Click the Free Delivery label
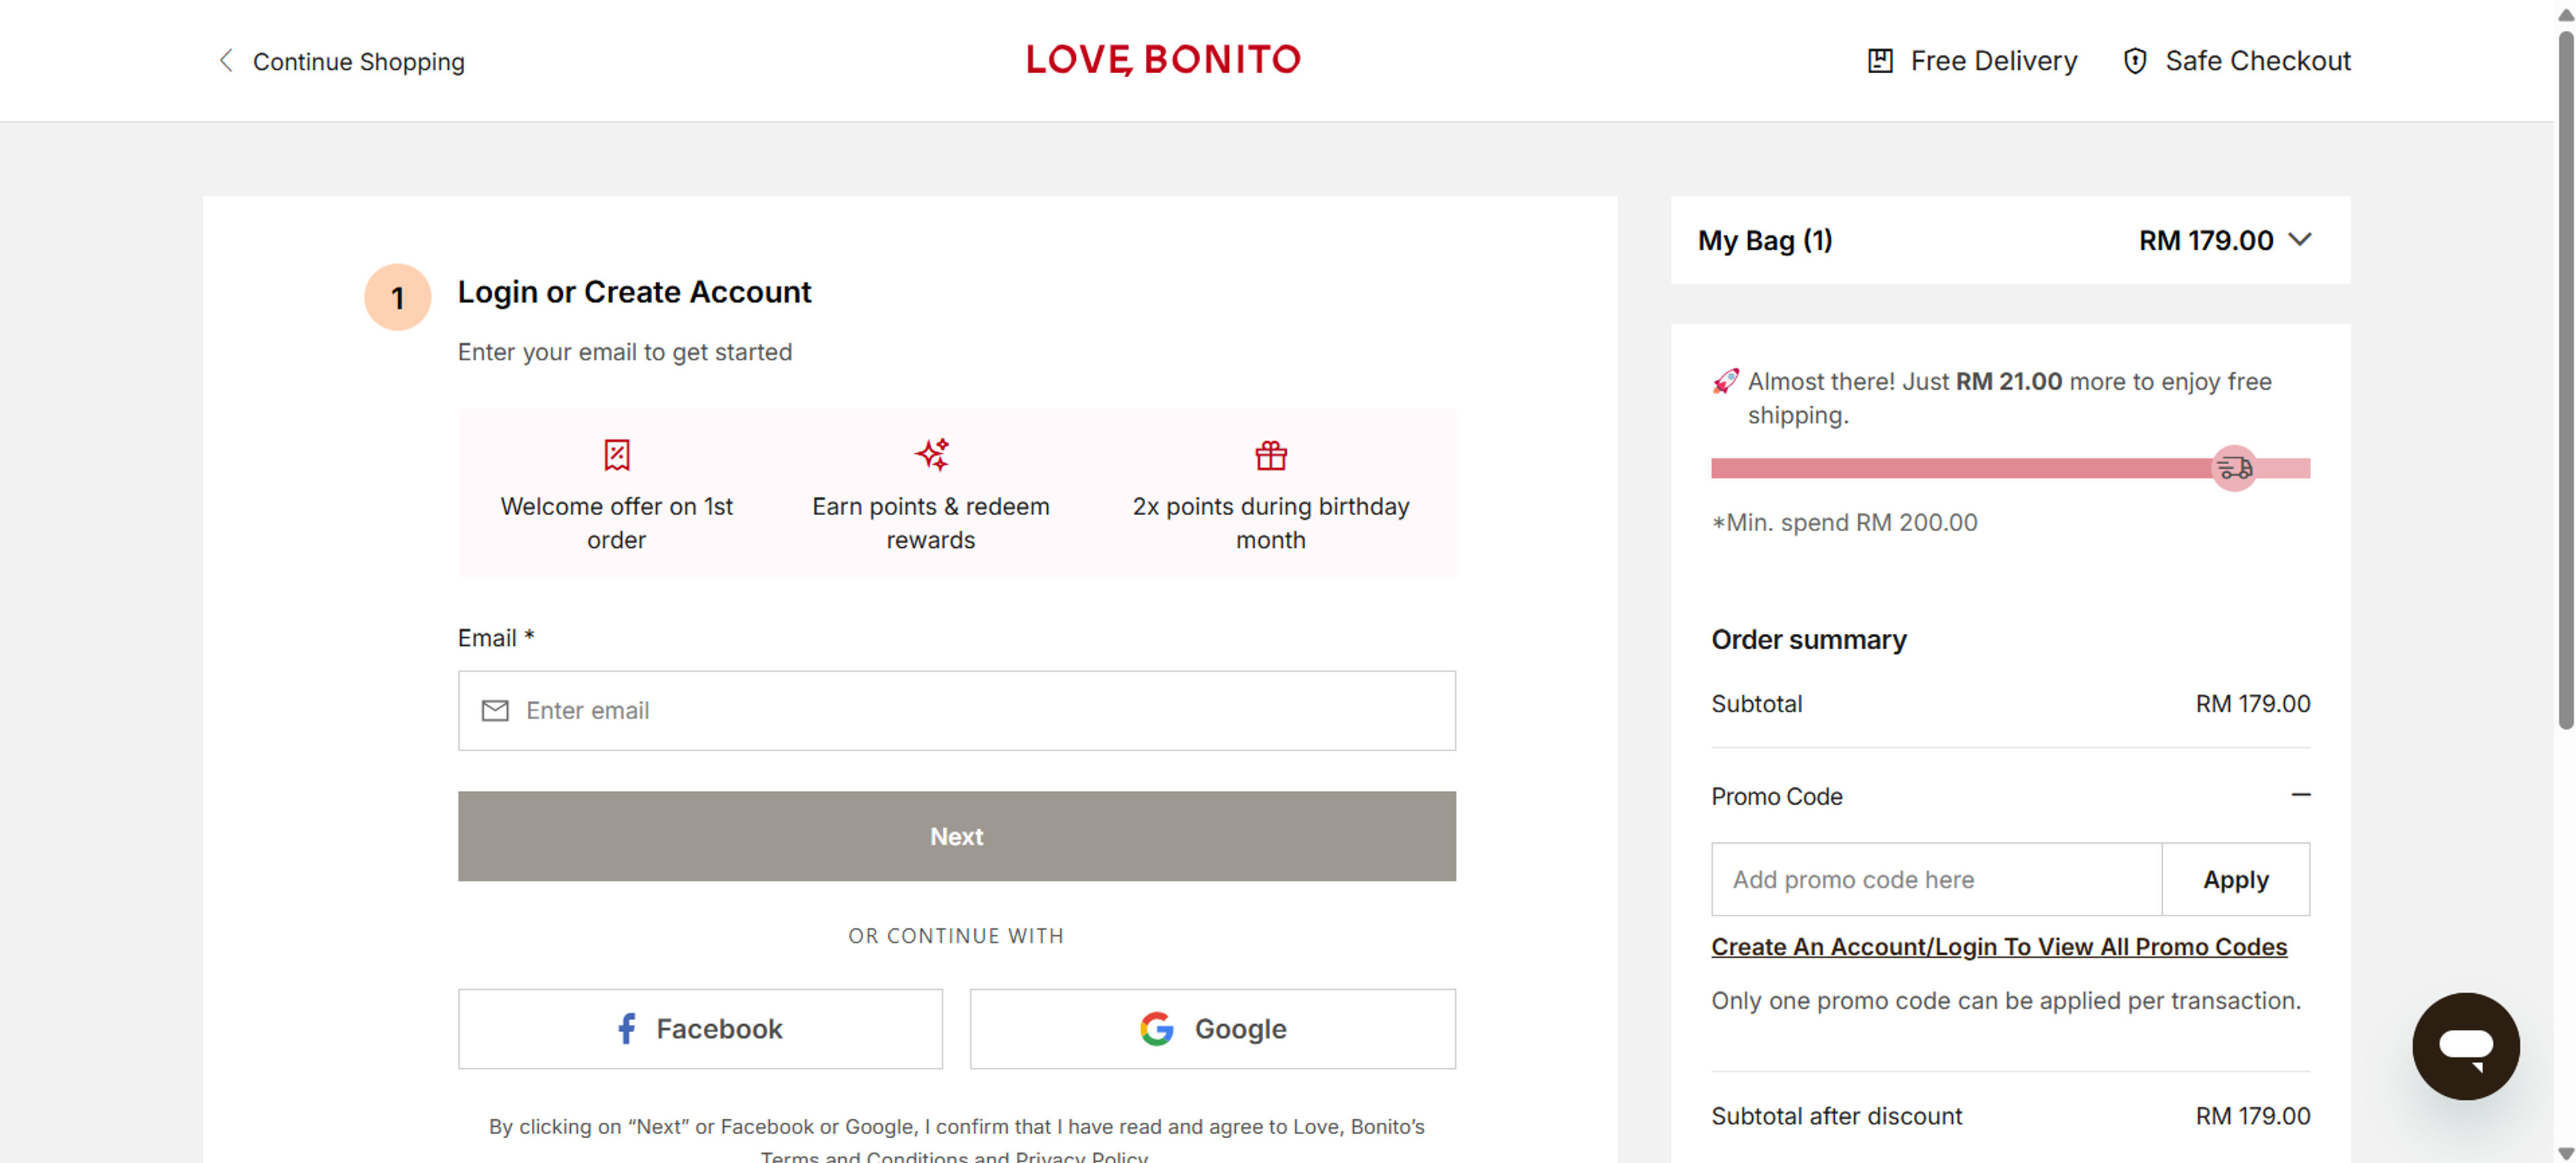The width and height of the screenshot is (2576, 1163). [1993, 61]
